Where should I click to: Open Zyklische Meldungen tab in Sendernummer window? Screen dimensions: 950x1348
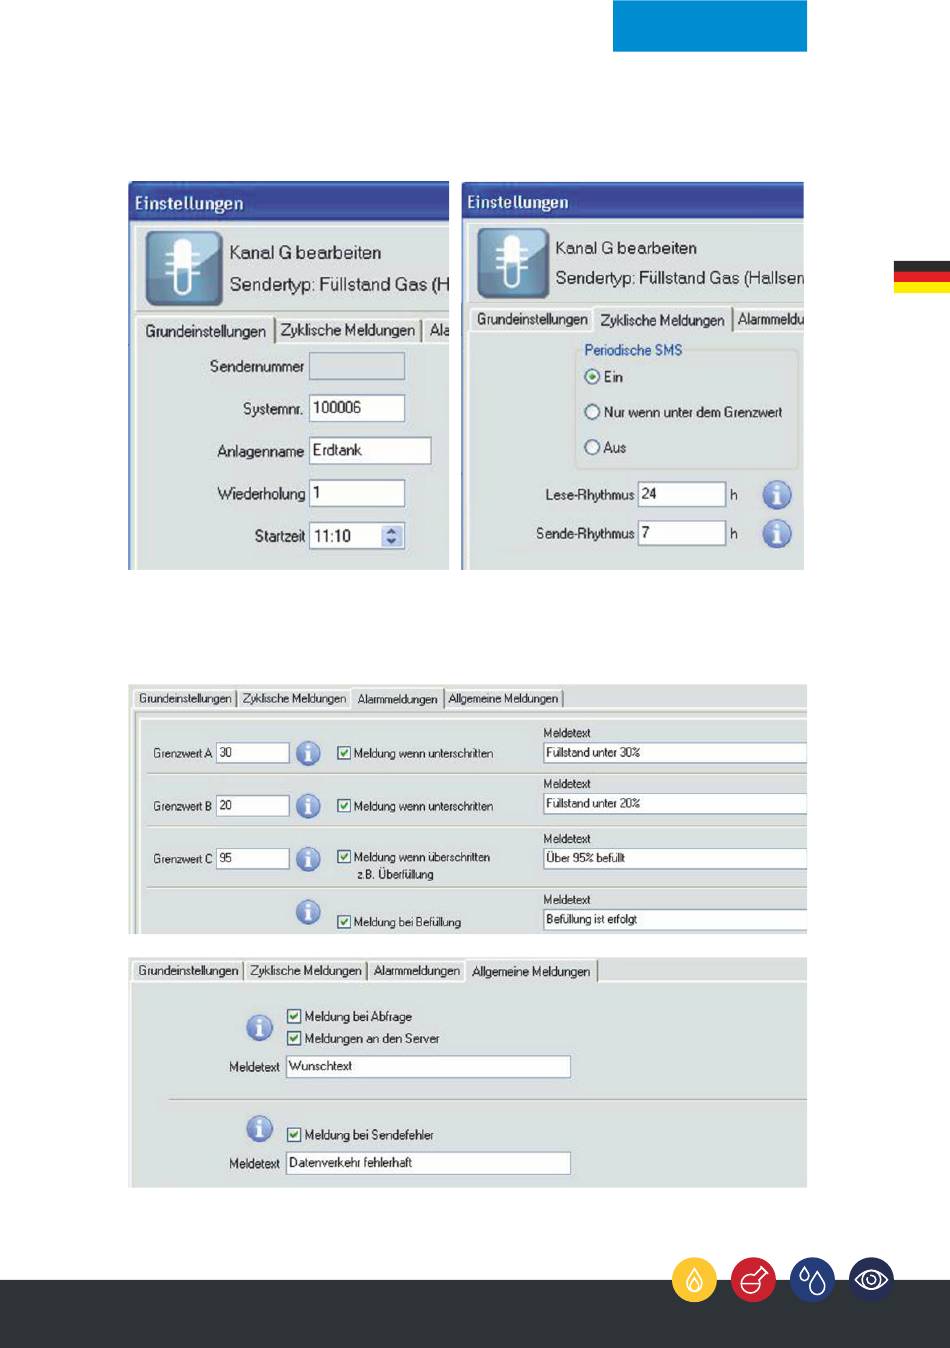348,330
